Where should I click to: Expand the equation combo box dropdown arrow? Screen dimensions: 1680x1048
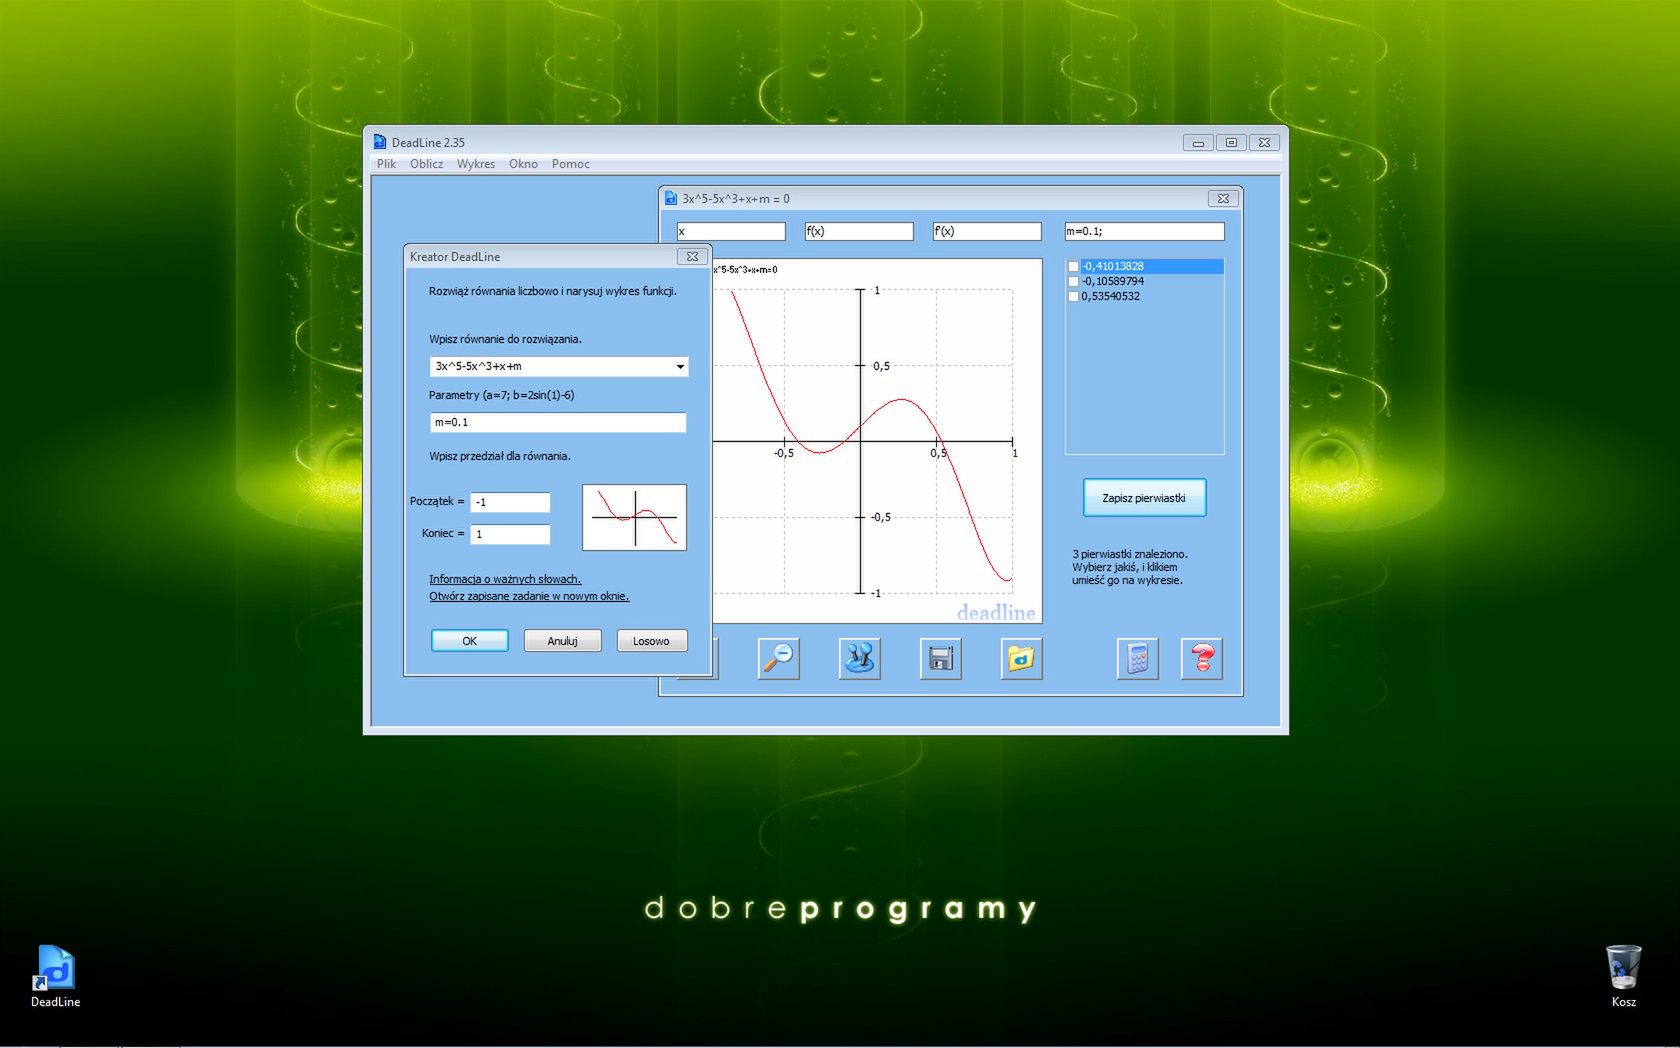tap(680, 367)
